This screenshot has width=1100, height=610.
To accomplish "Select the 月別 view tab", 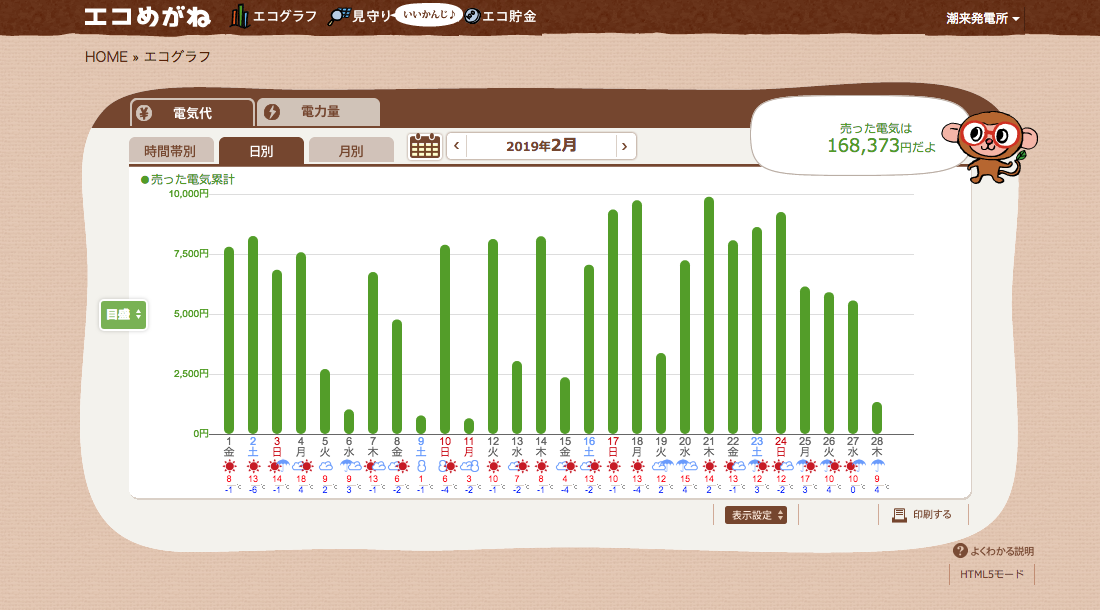I will pos(351,151).
